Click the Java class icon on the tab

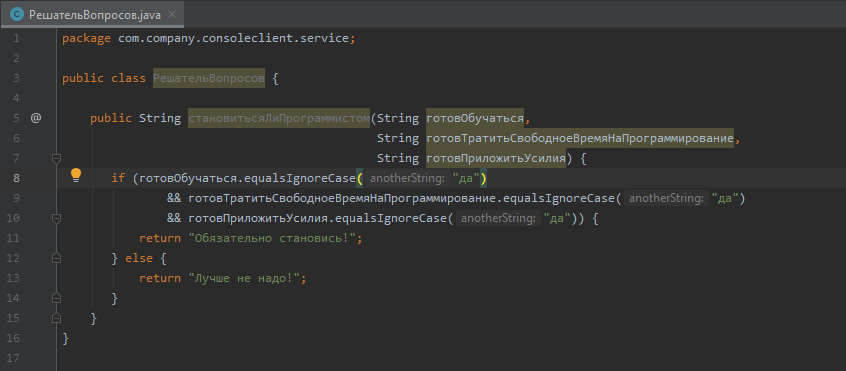(x=17, y=15)
